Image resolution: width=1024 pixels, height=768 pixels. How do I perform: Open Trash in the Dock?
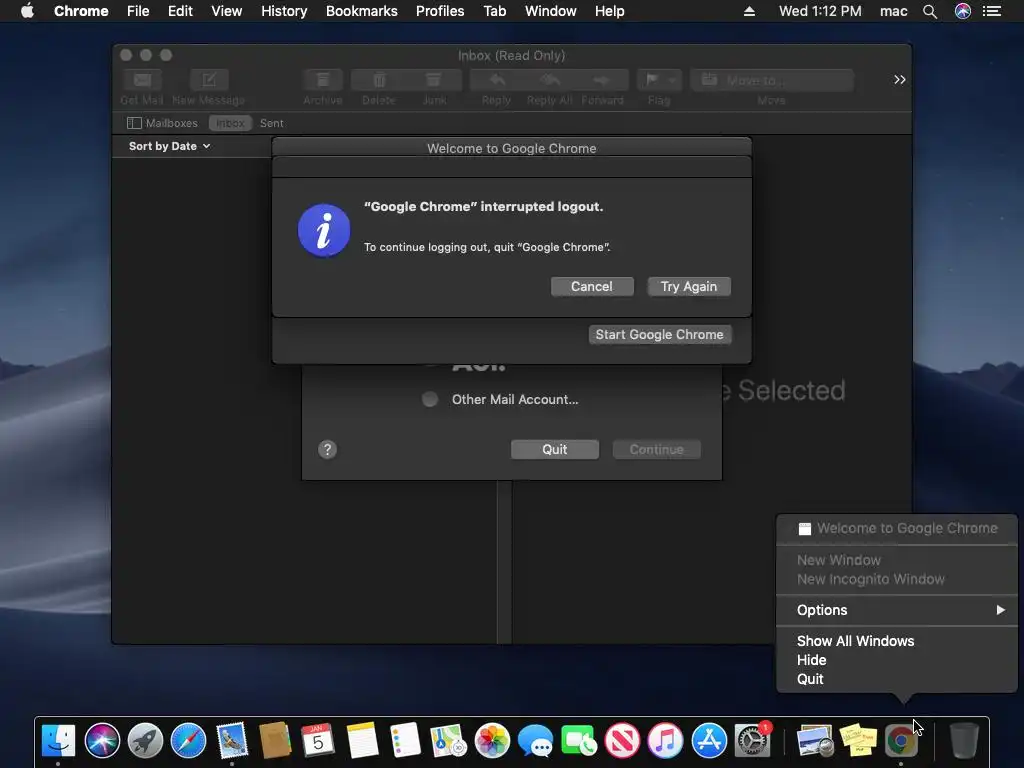963,741
